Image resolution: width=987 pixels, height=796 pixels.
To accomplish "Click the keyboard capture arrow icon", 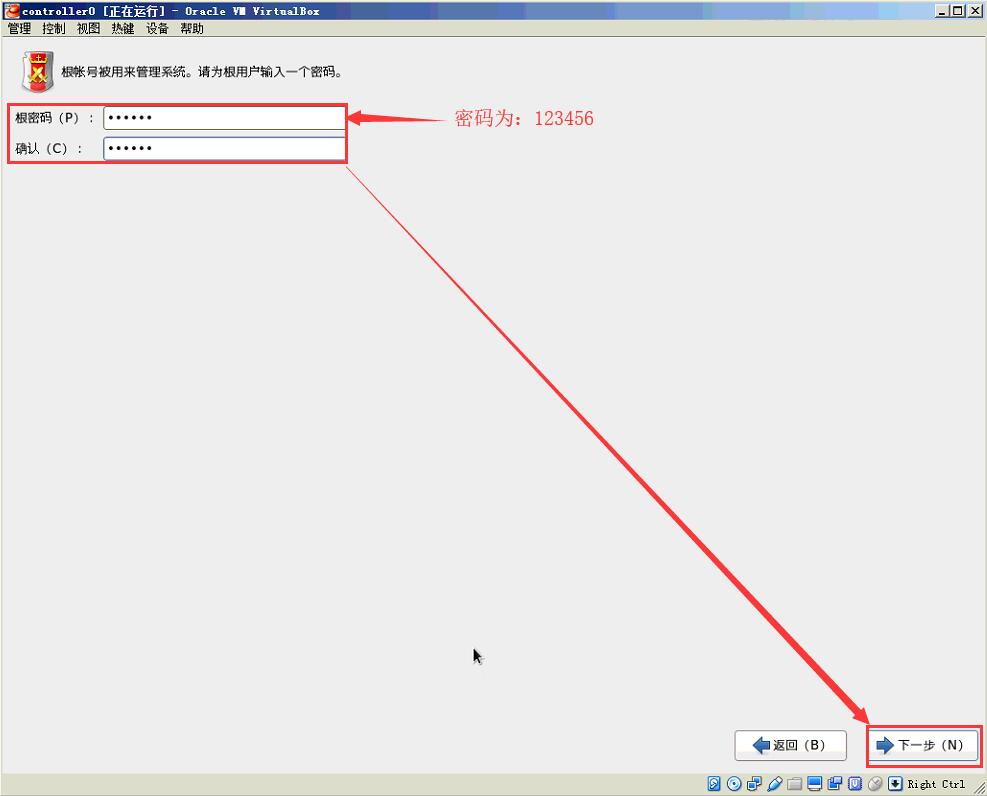I will (895, 783).
